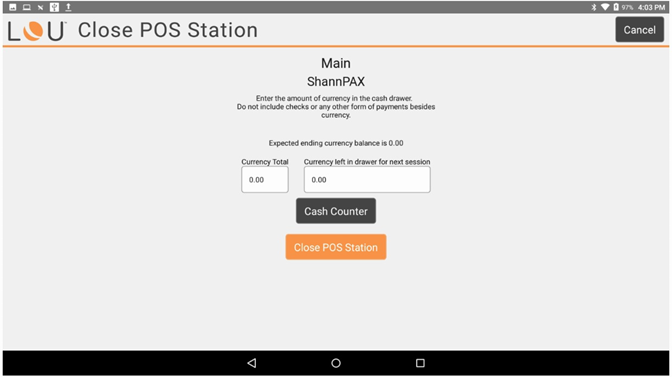The height and width of the screenshot is (377, 672).
Task: Click the 4:03 PM clock in status bar
Action: click(x=651, y=7)
